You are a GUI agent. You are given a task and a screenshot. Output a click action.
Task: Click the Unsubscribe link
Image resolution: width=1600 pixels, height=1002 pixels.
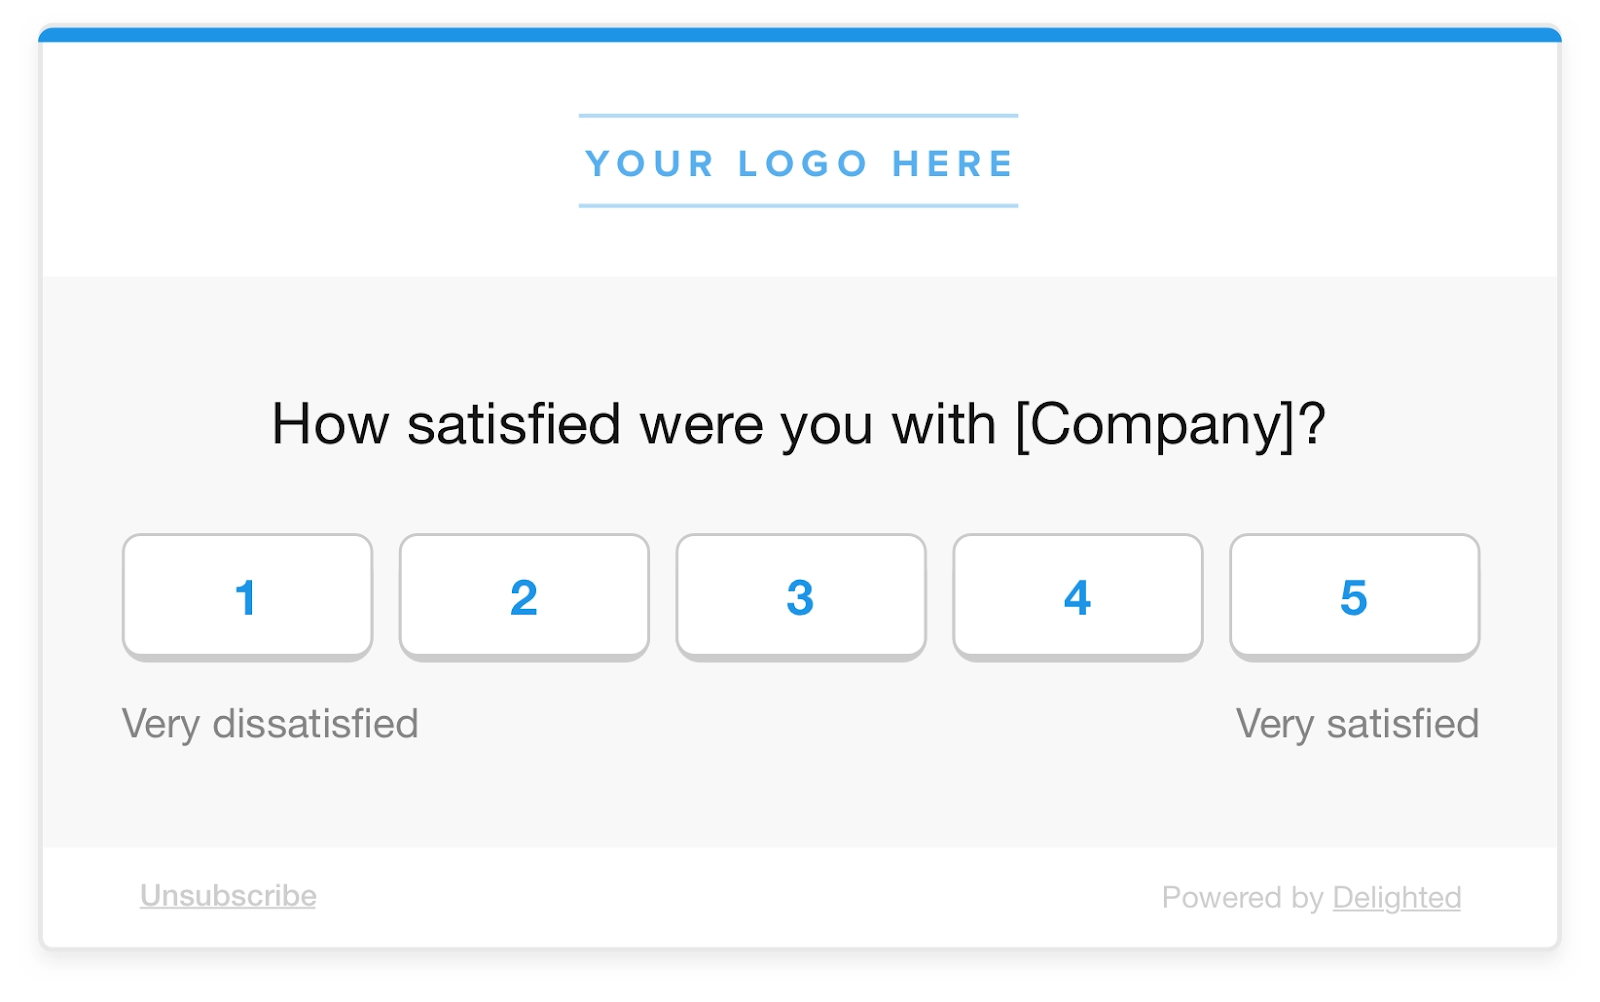(228, 895)
